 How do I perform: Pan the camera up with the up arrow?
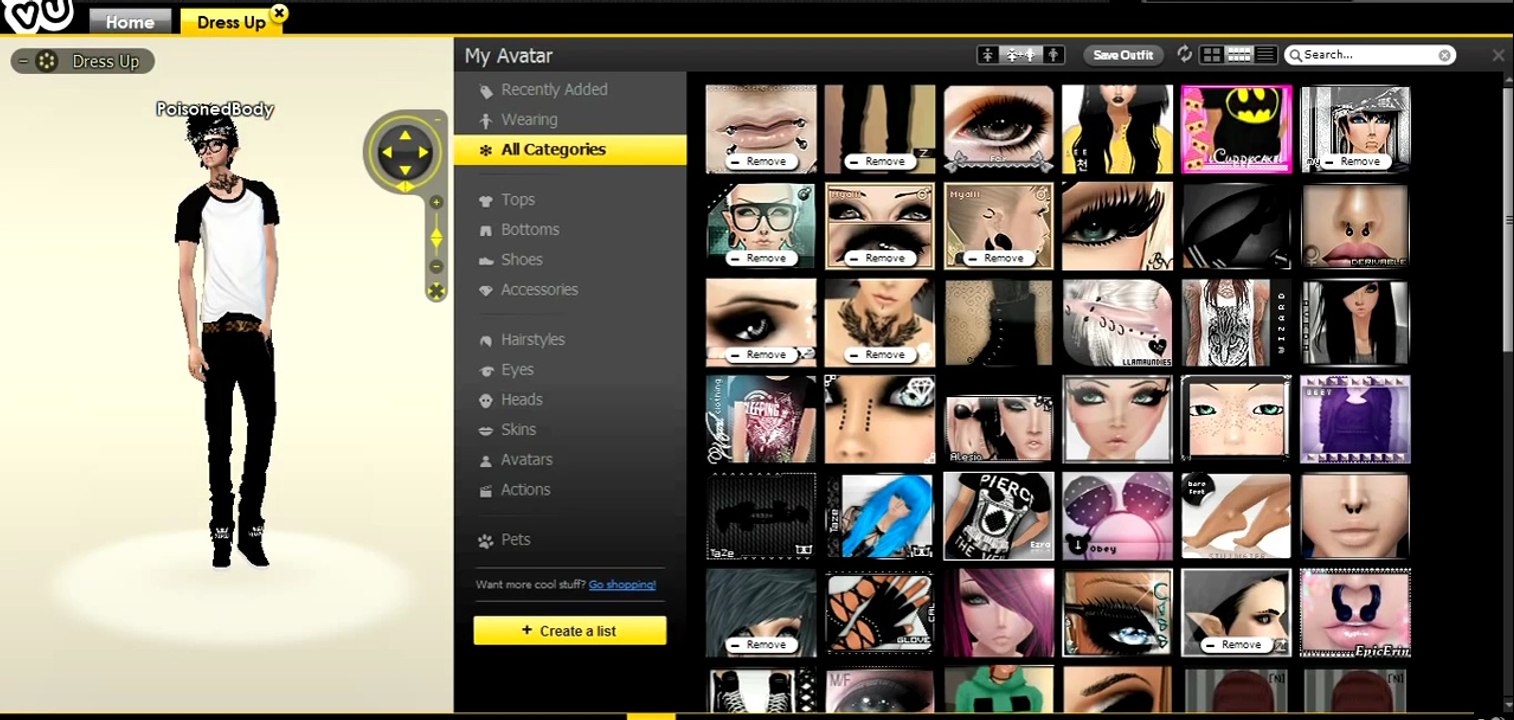[404, 135]
